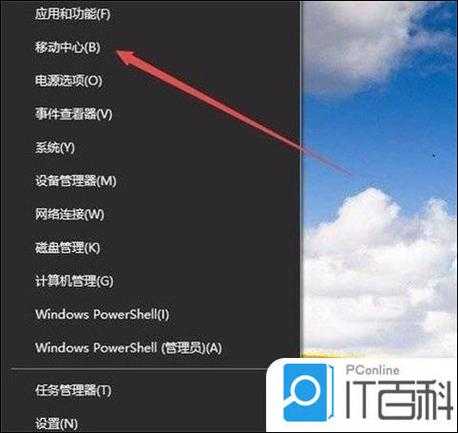The height and width of the screenshot is (433, 458).
Task: Click the PConline label text
Action: click(x=372, y=370)
